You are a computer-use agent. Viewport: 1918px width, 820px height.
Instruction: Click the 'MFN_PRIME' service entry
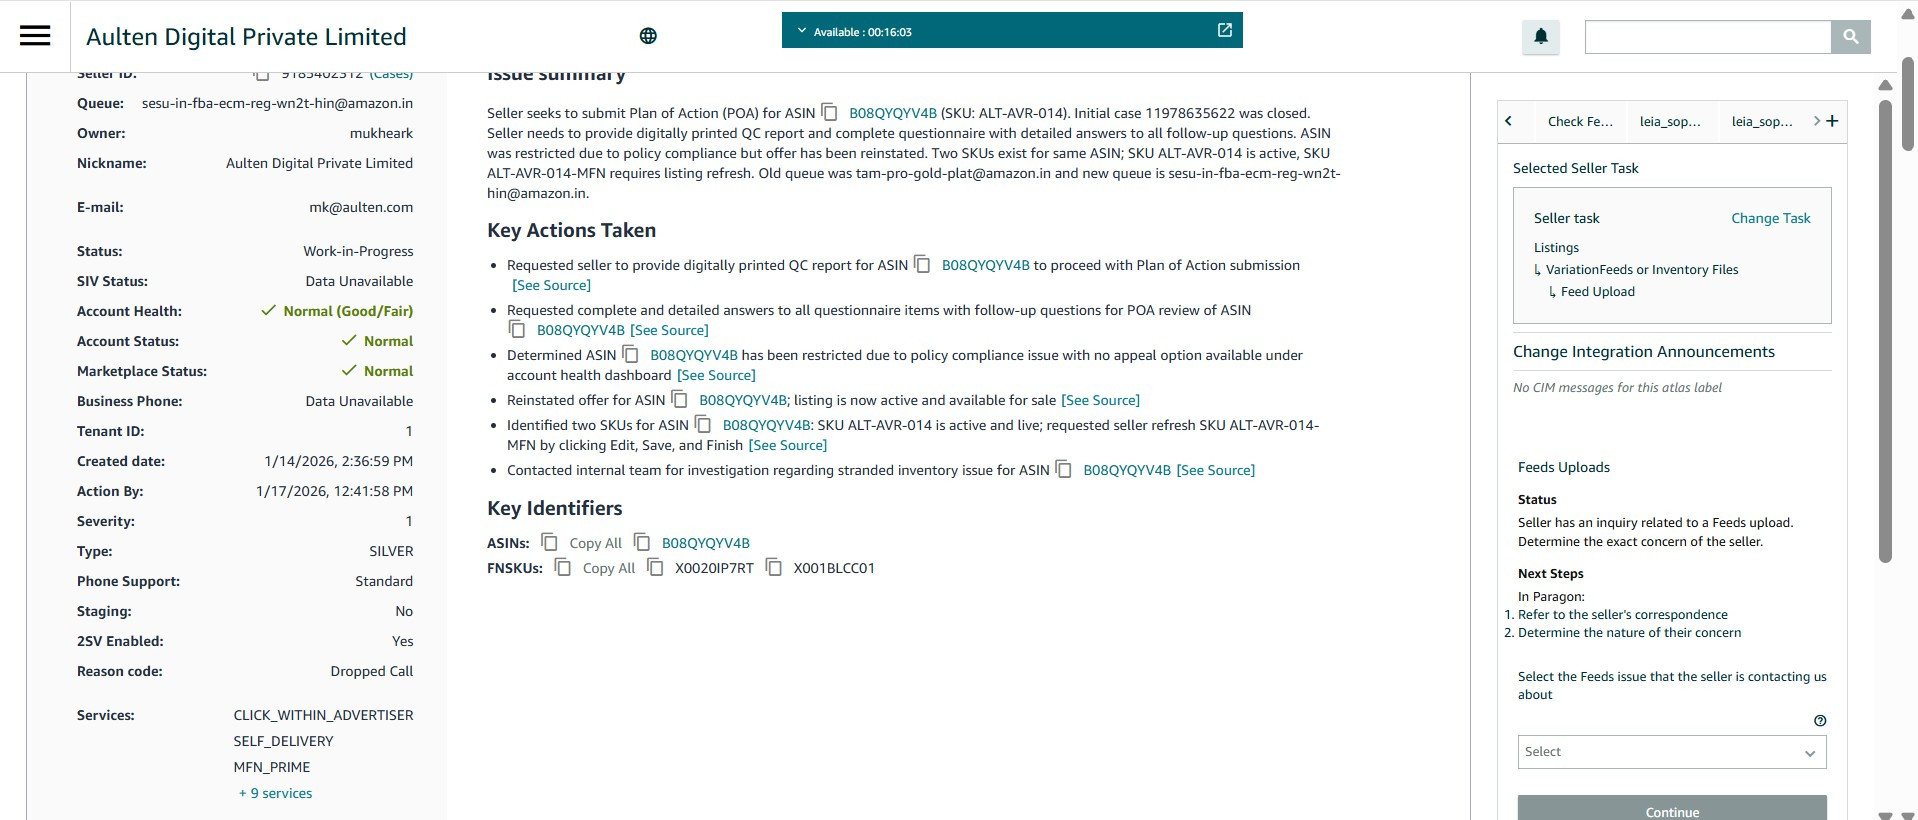(272, 767)
